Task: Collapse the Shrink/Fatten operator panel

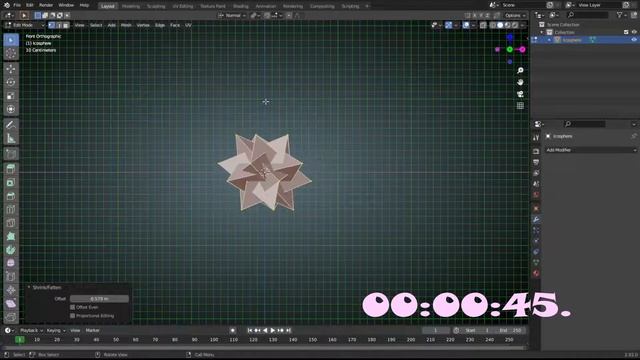Action: tap(29, 287)
